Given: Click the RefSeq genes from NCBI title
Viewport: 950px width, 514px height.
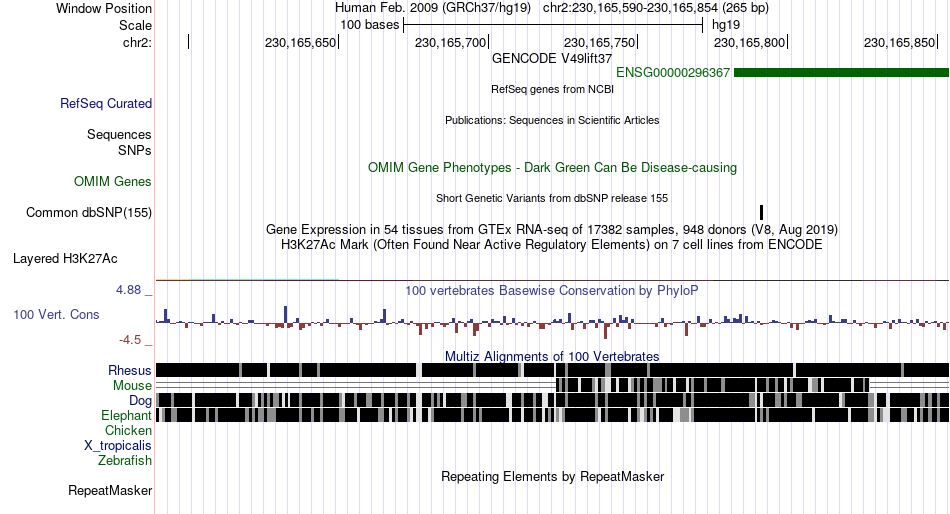Looking at the screenshot, I should point(552,89).
